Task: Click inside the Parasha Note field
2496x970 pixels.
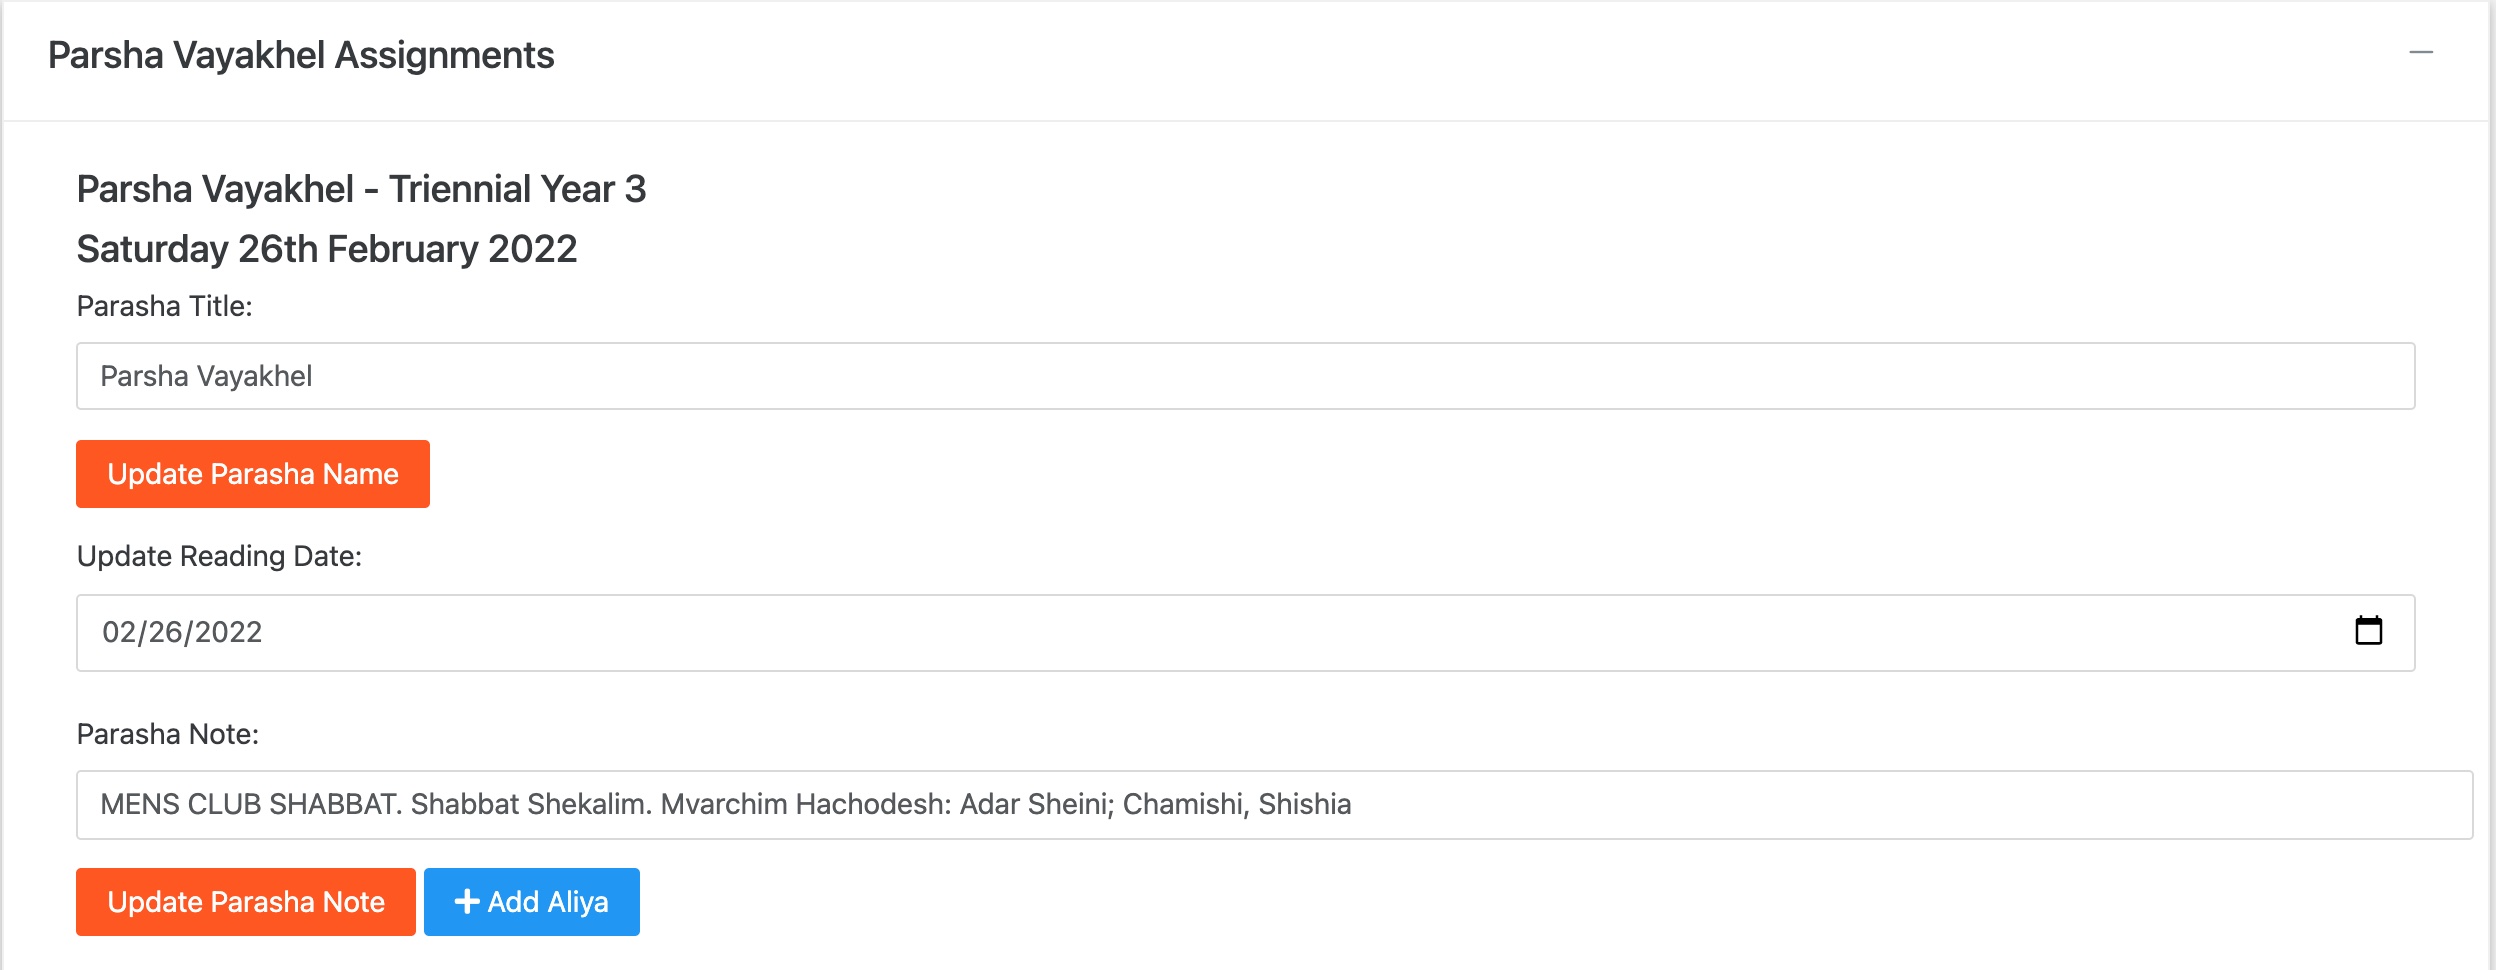Action: point(1274,805)
